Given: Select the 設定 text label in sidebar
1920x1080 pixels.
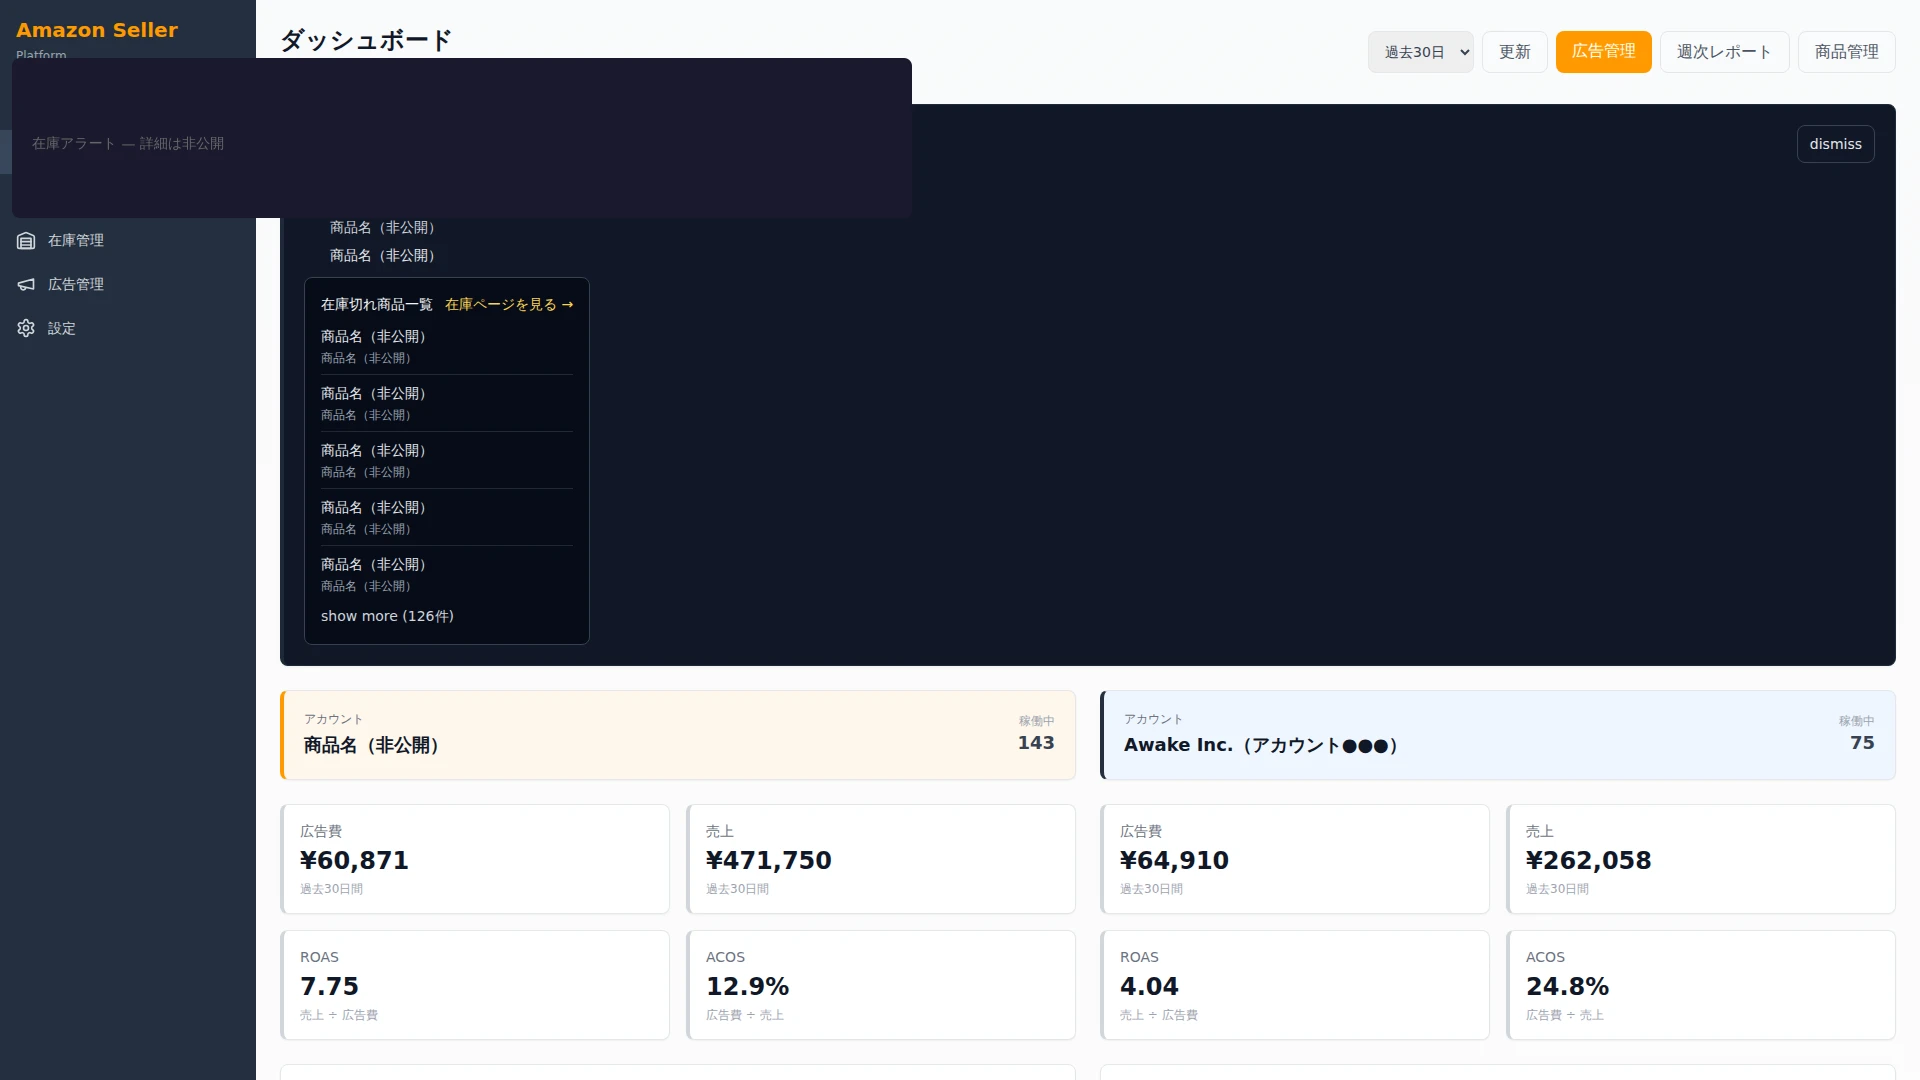Looking at the screenshot, I should pyautogui.click(x=62, y=329).
